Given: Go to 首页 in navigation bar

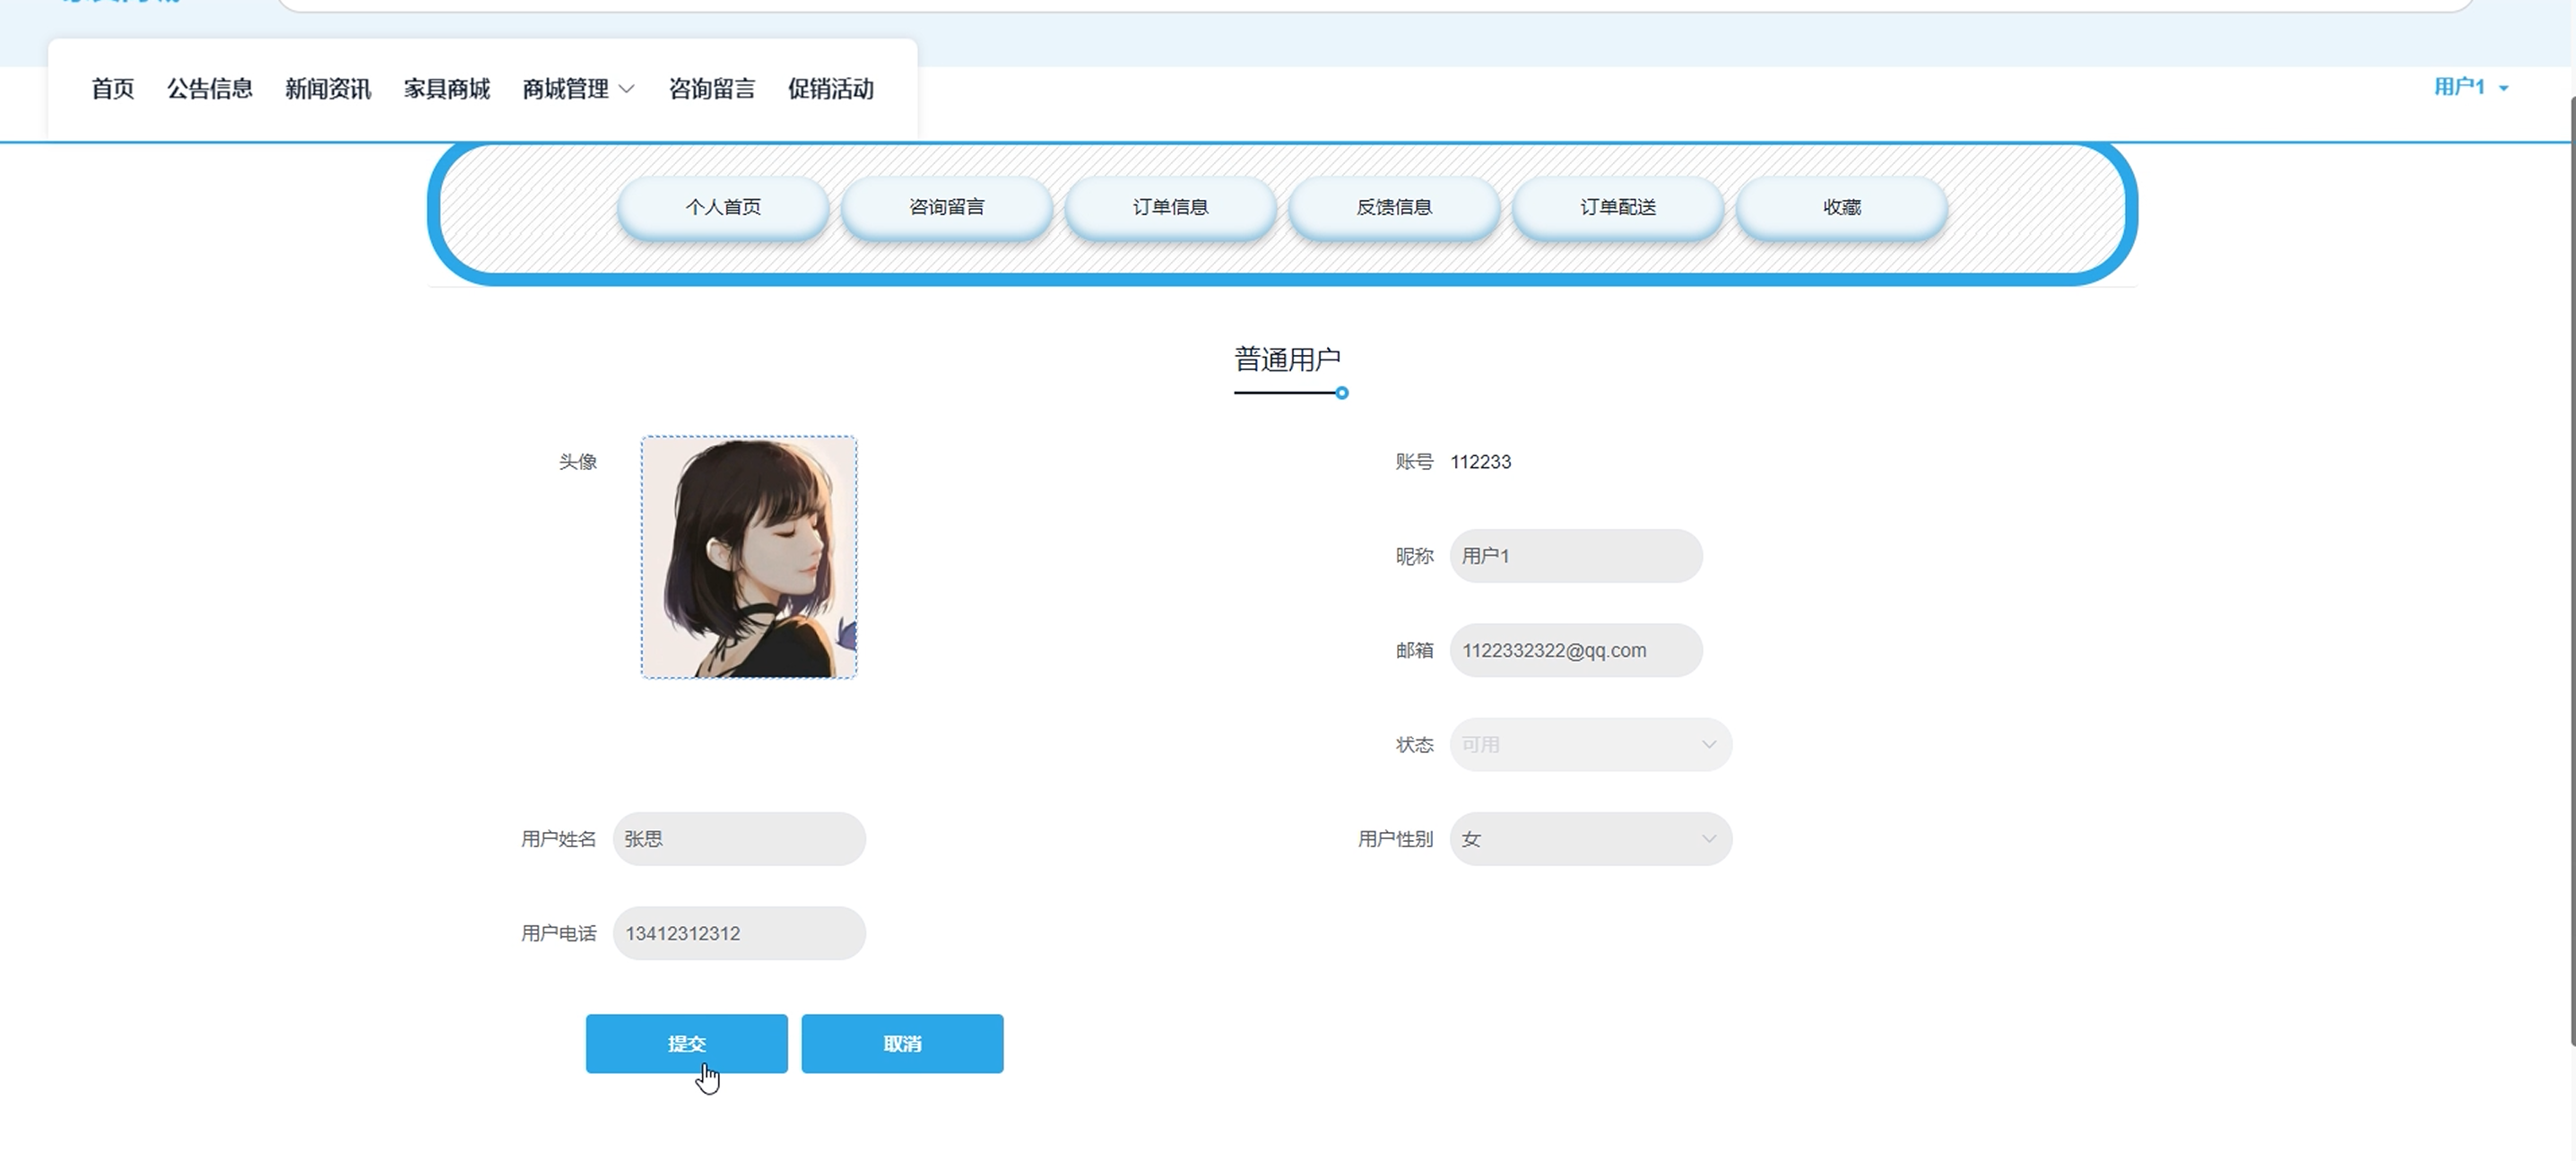Looking at the screenshot, I should coord(112,89).
